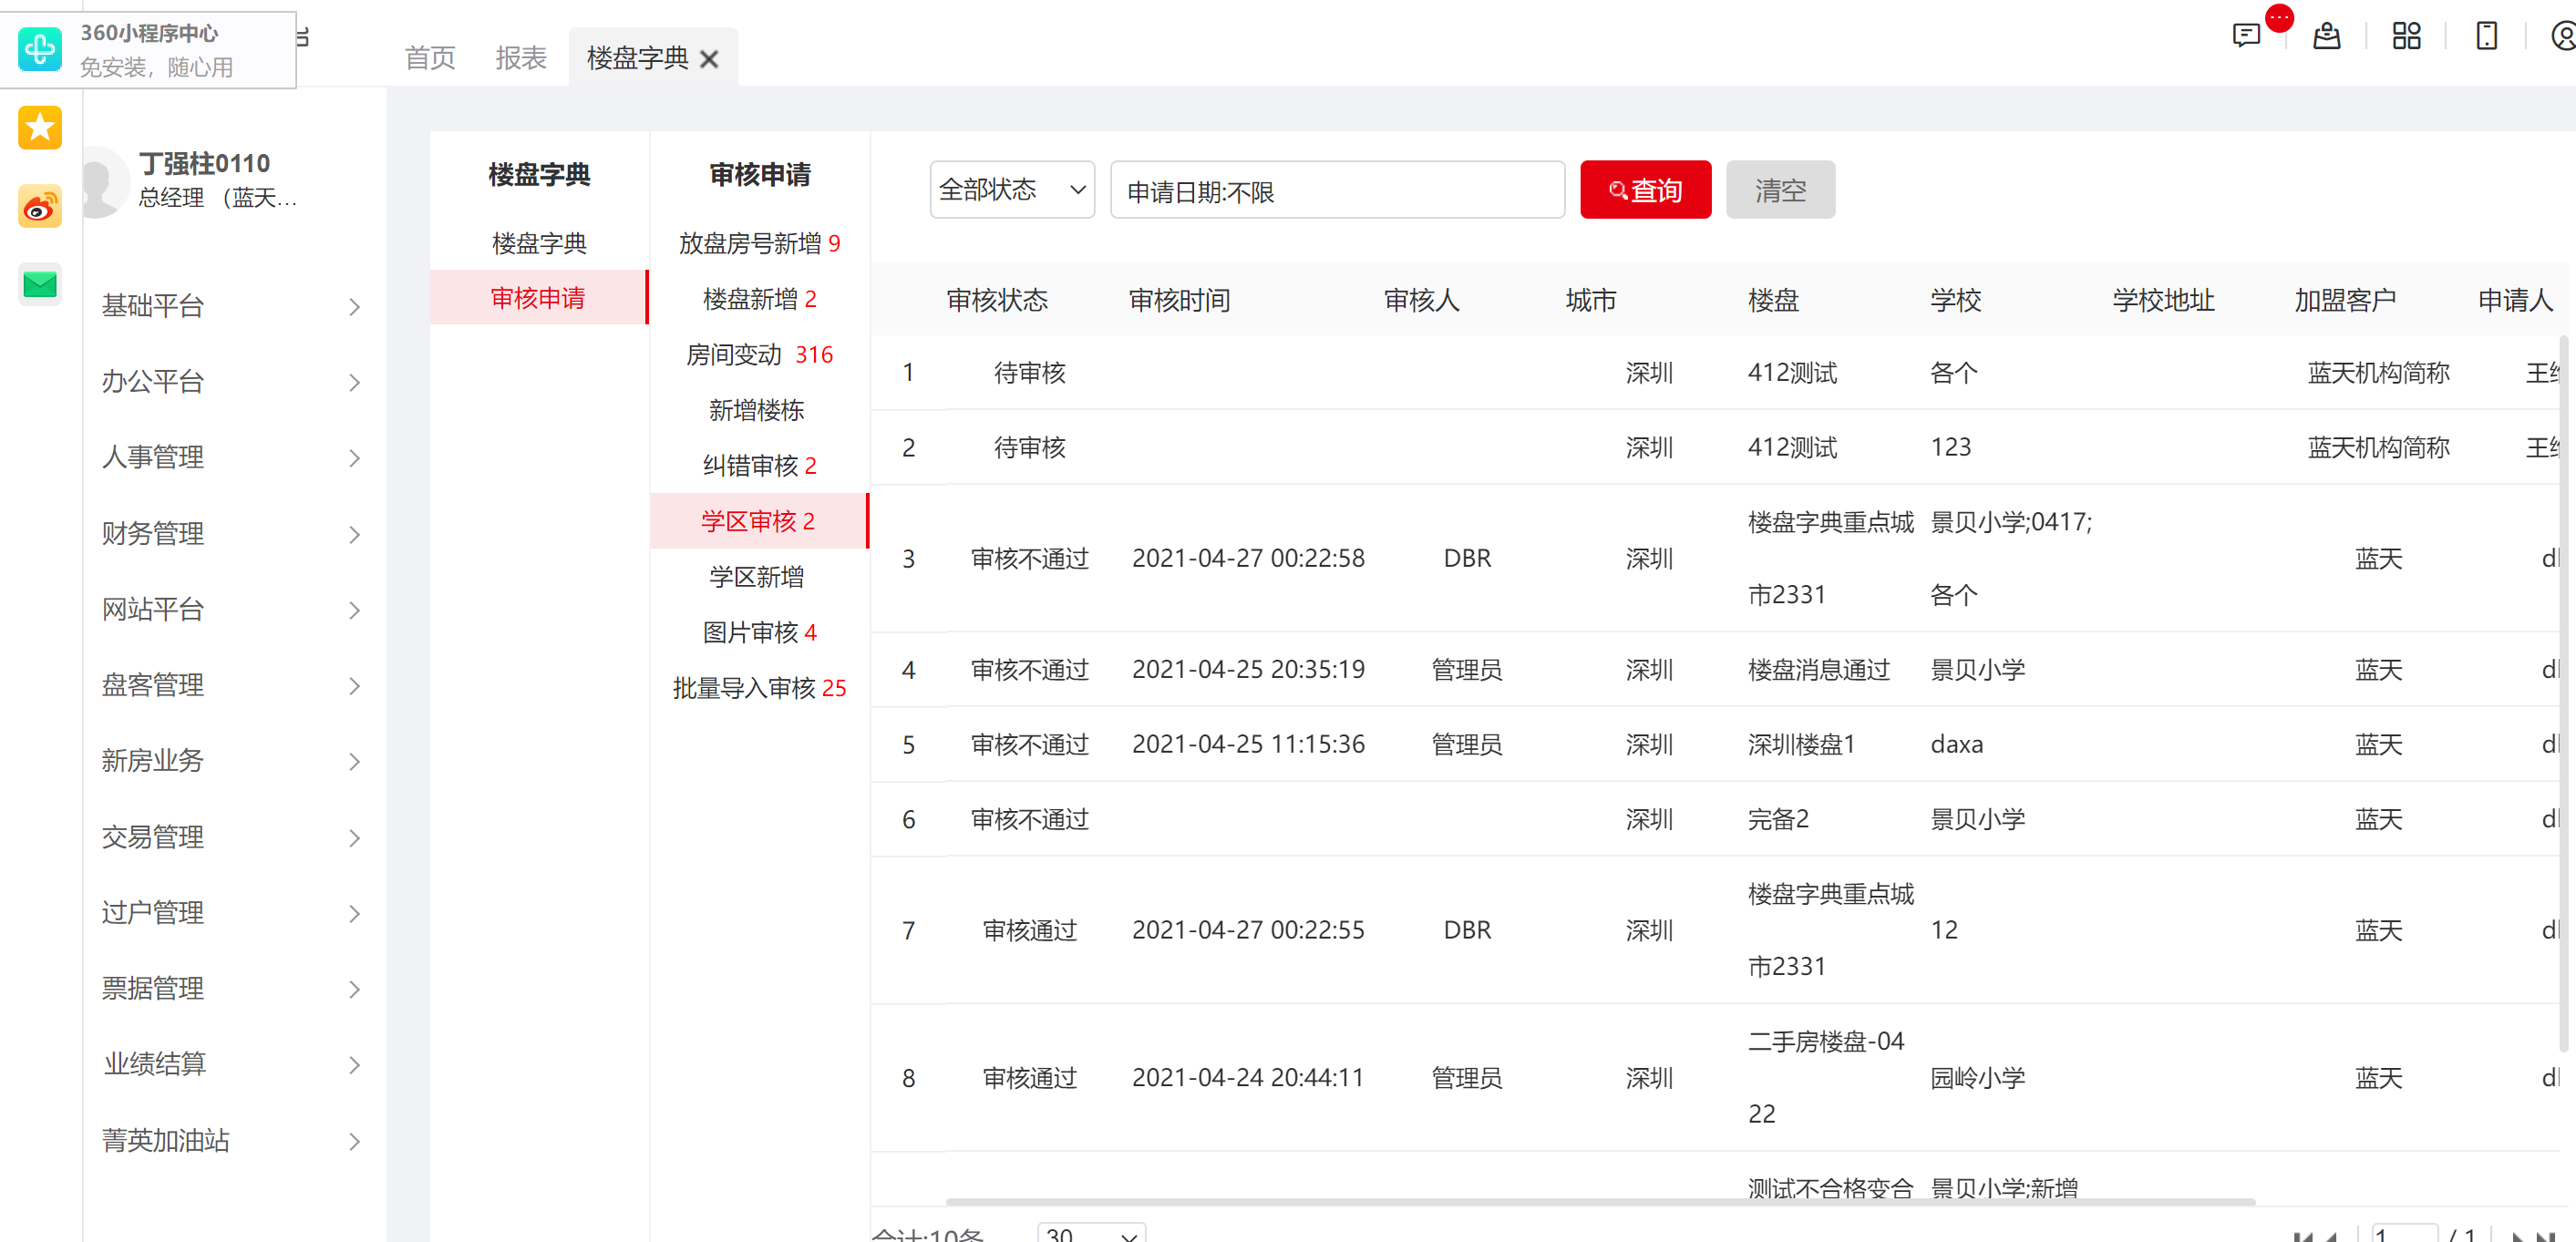Click the green mail envelope icon
Screen dimensions: 2576x1242
pos(40,285)
